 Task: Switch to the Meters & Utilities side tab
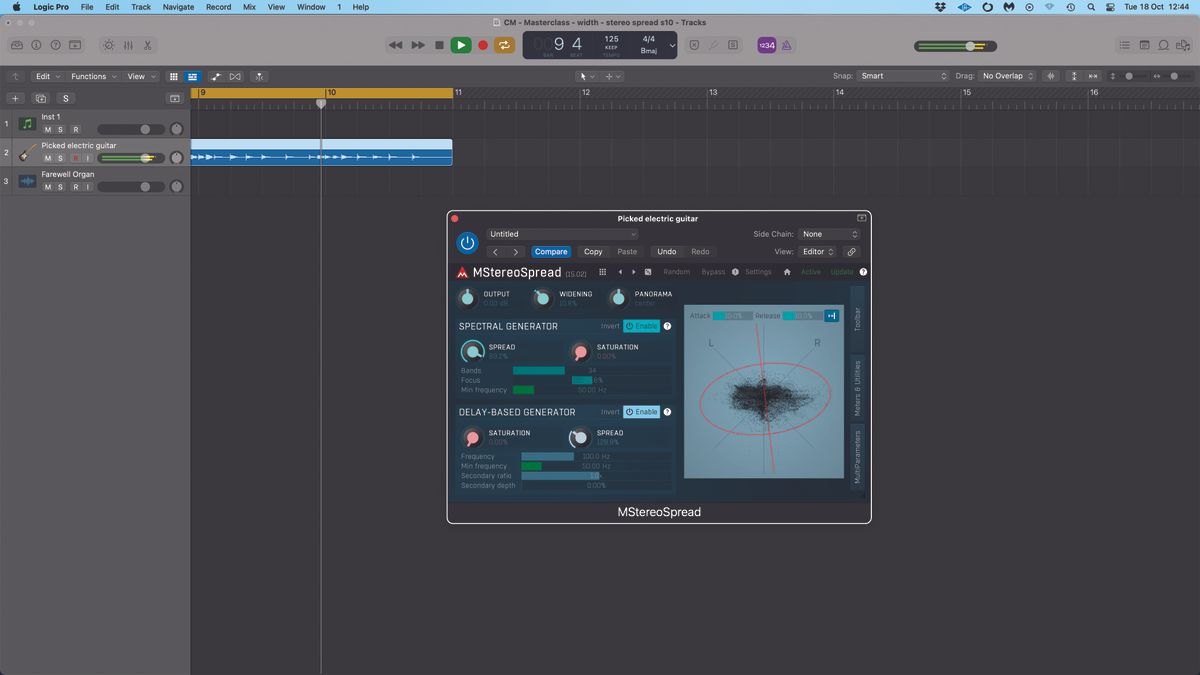[857, 390]
